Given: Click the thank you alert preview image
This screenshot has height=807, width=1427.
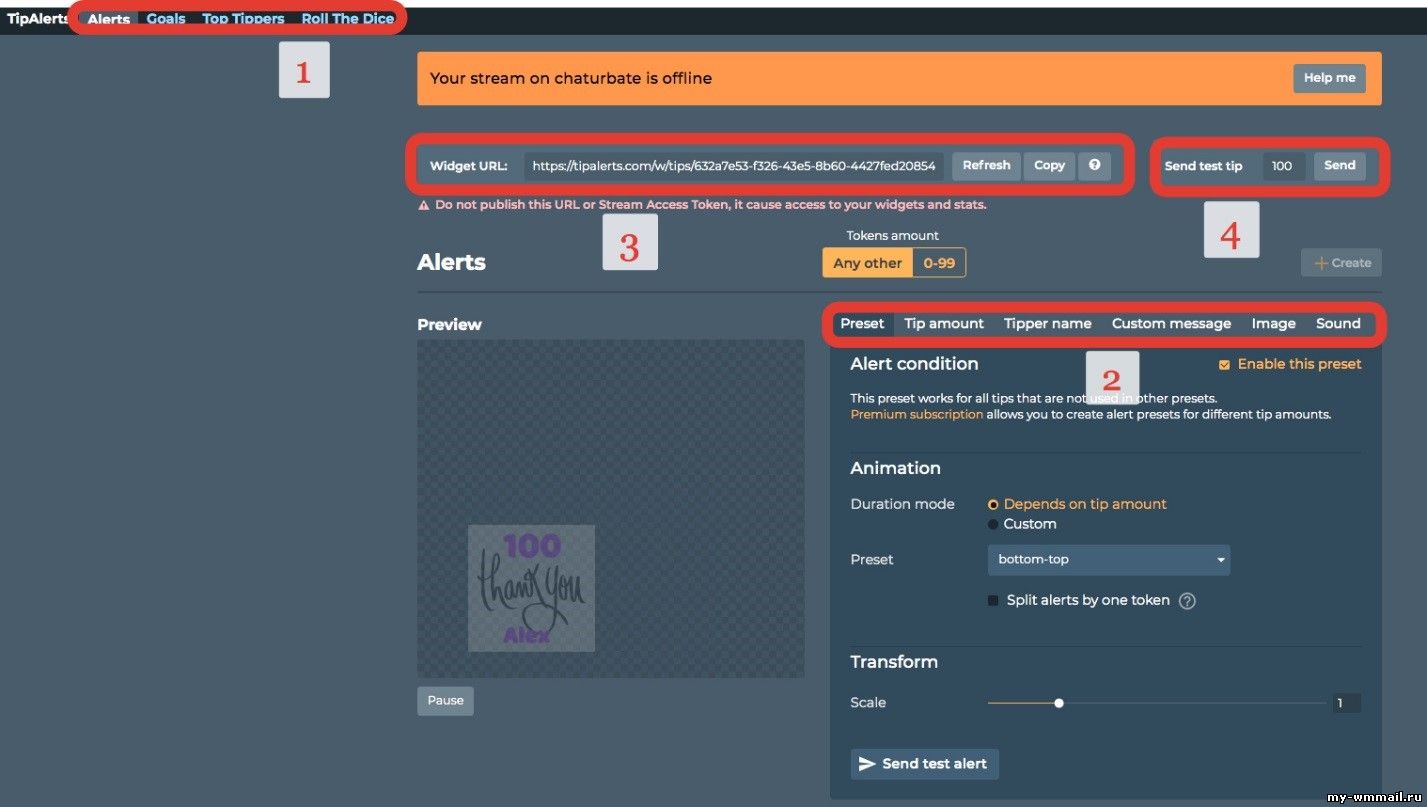Looking at the screenshot, I should click(x=531, y=589).
